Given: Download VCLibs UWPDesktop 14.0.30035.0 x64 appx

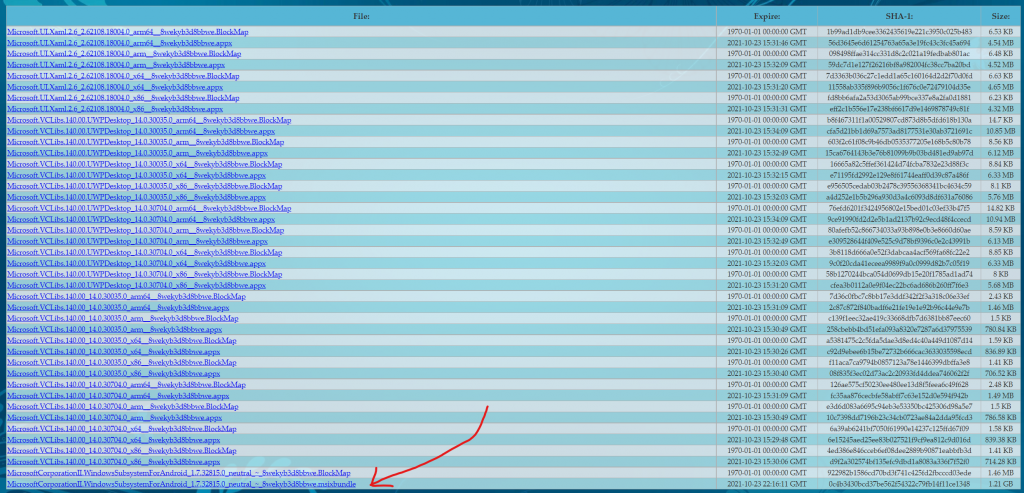Looking at the screenshot, I should pyautogui.click(x=135, y=174).
